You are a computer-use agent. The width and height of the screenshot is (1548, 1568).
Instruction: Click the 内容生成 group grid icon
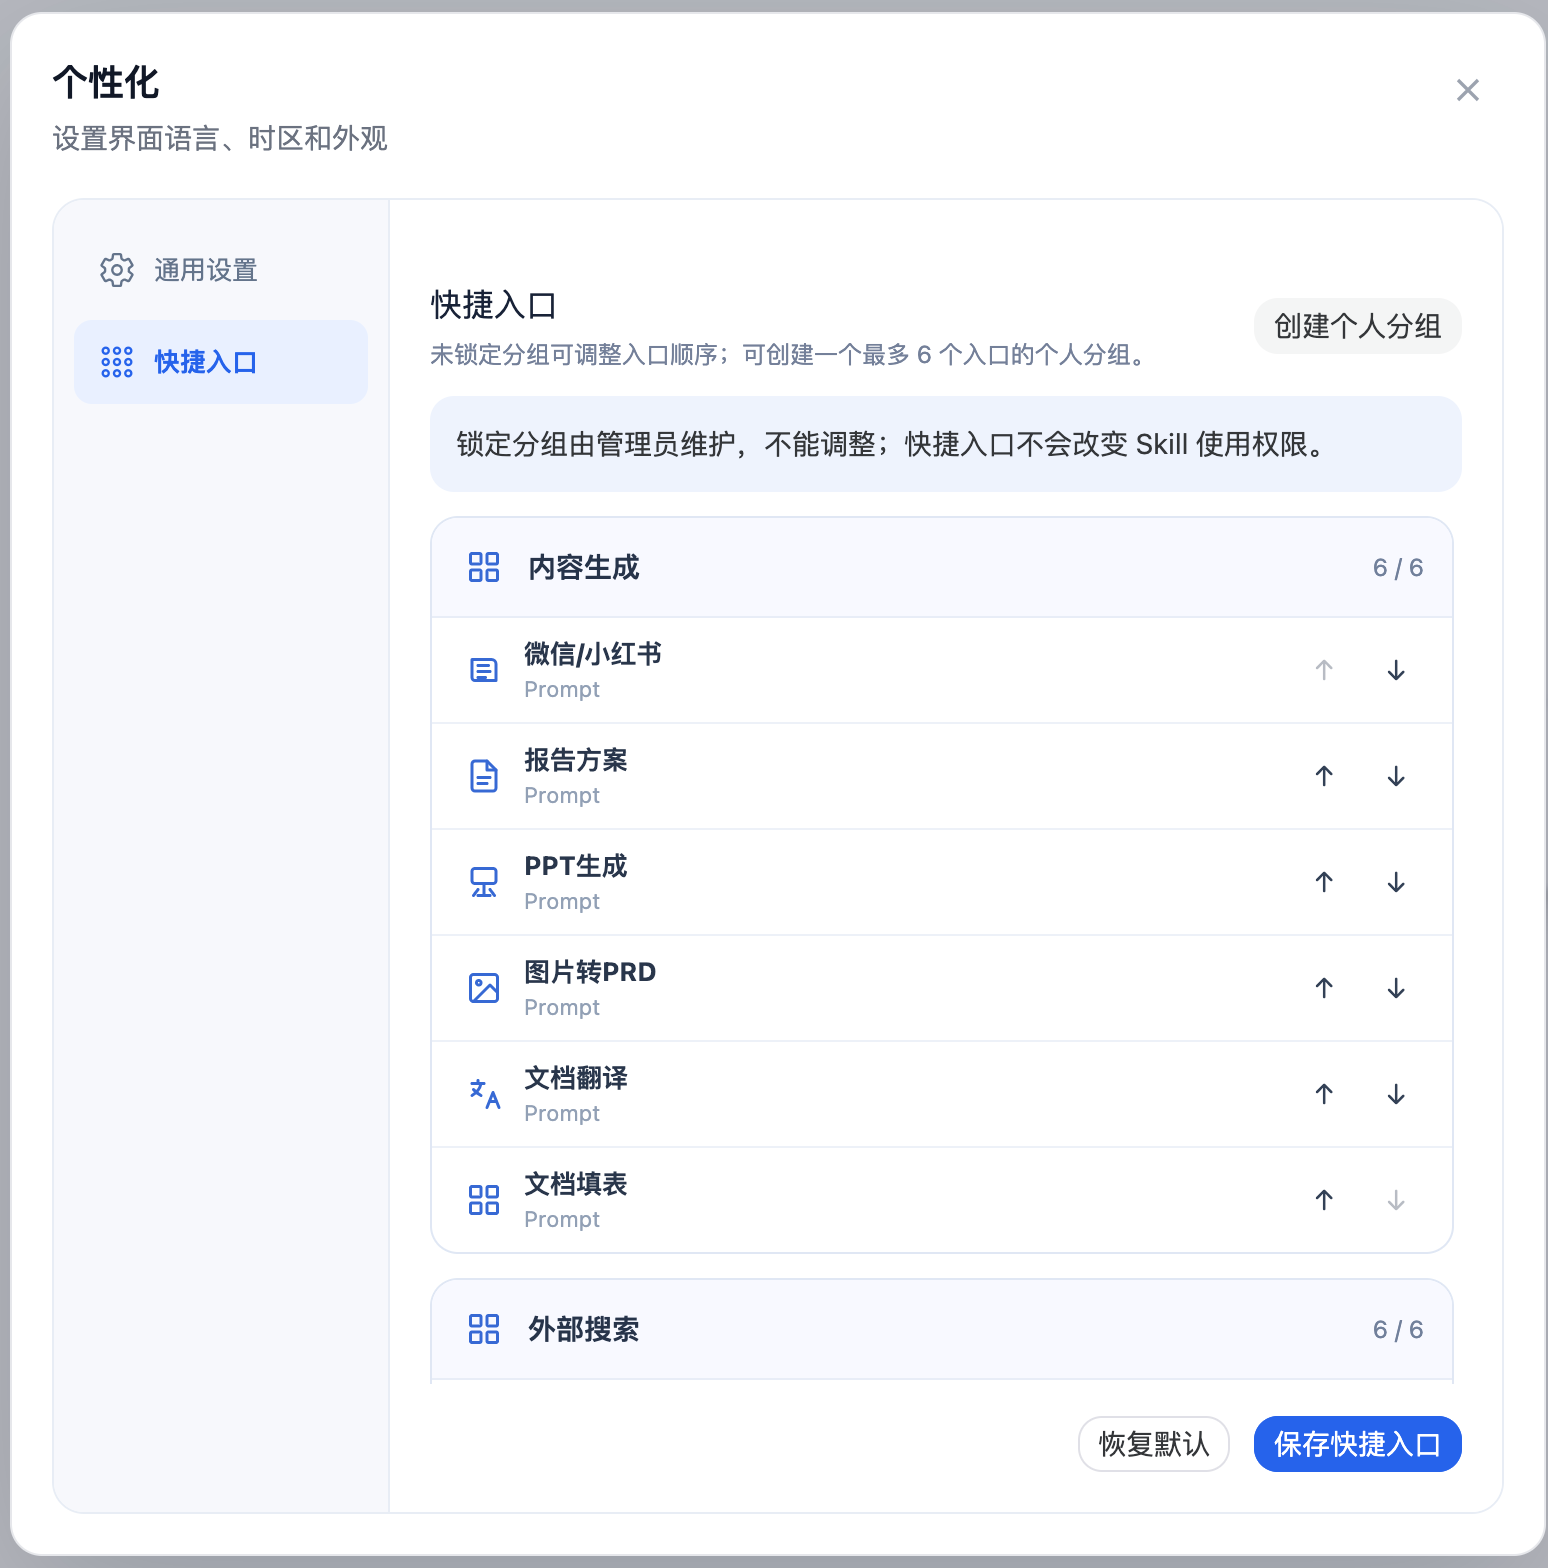[484, 567]
